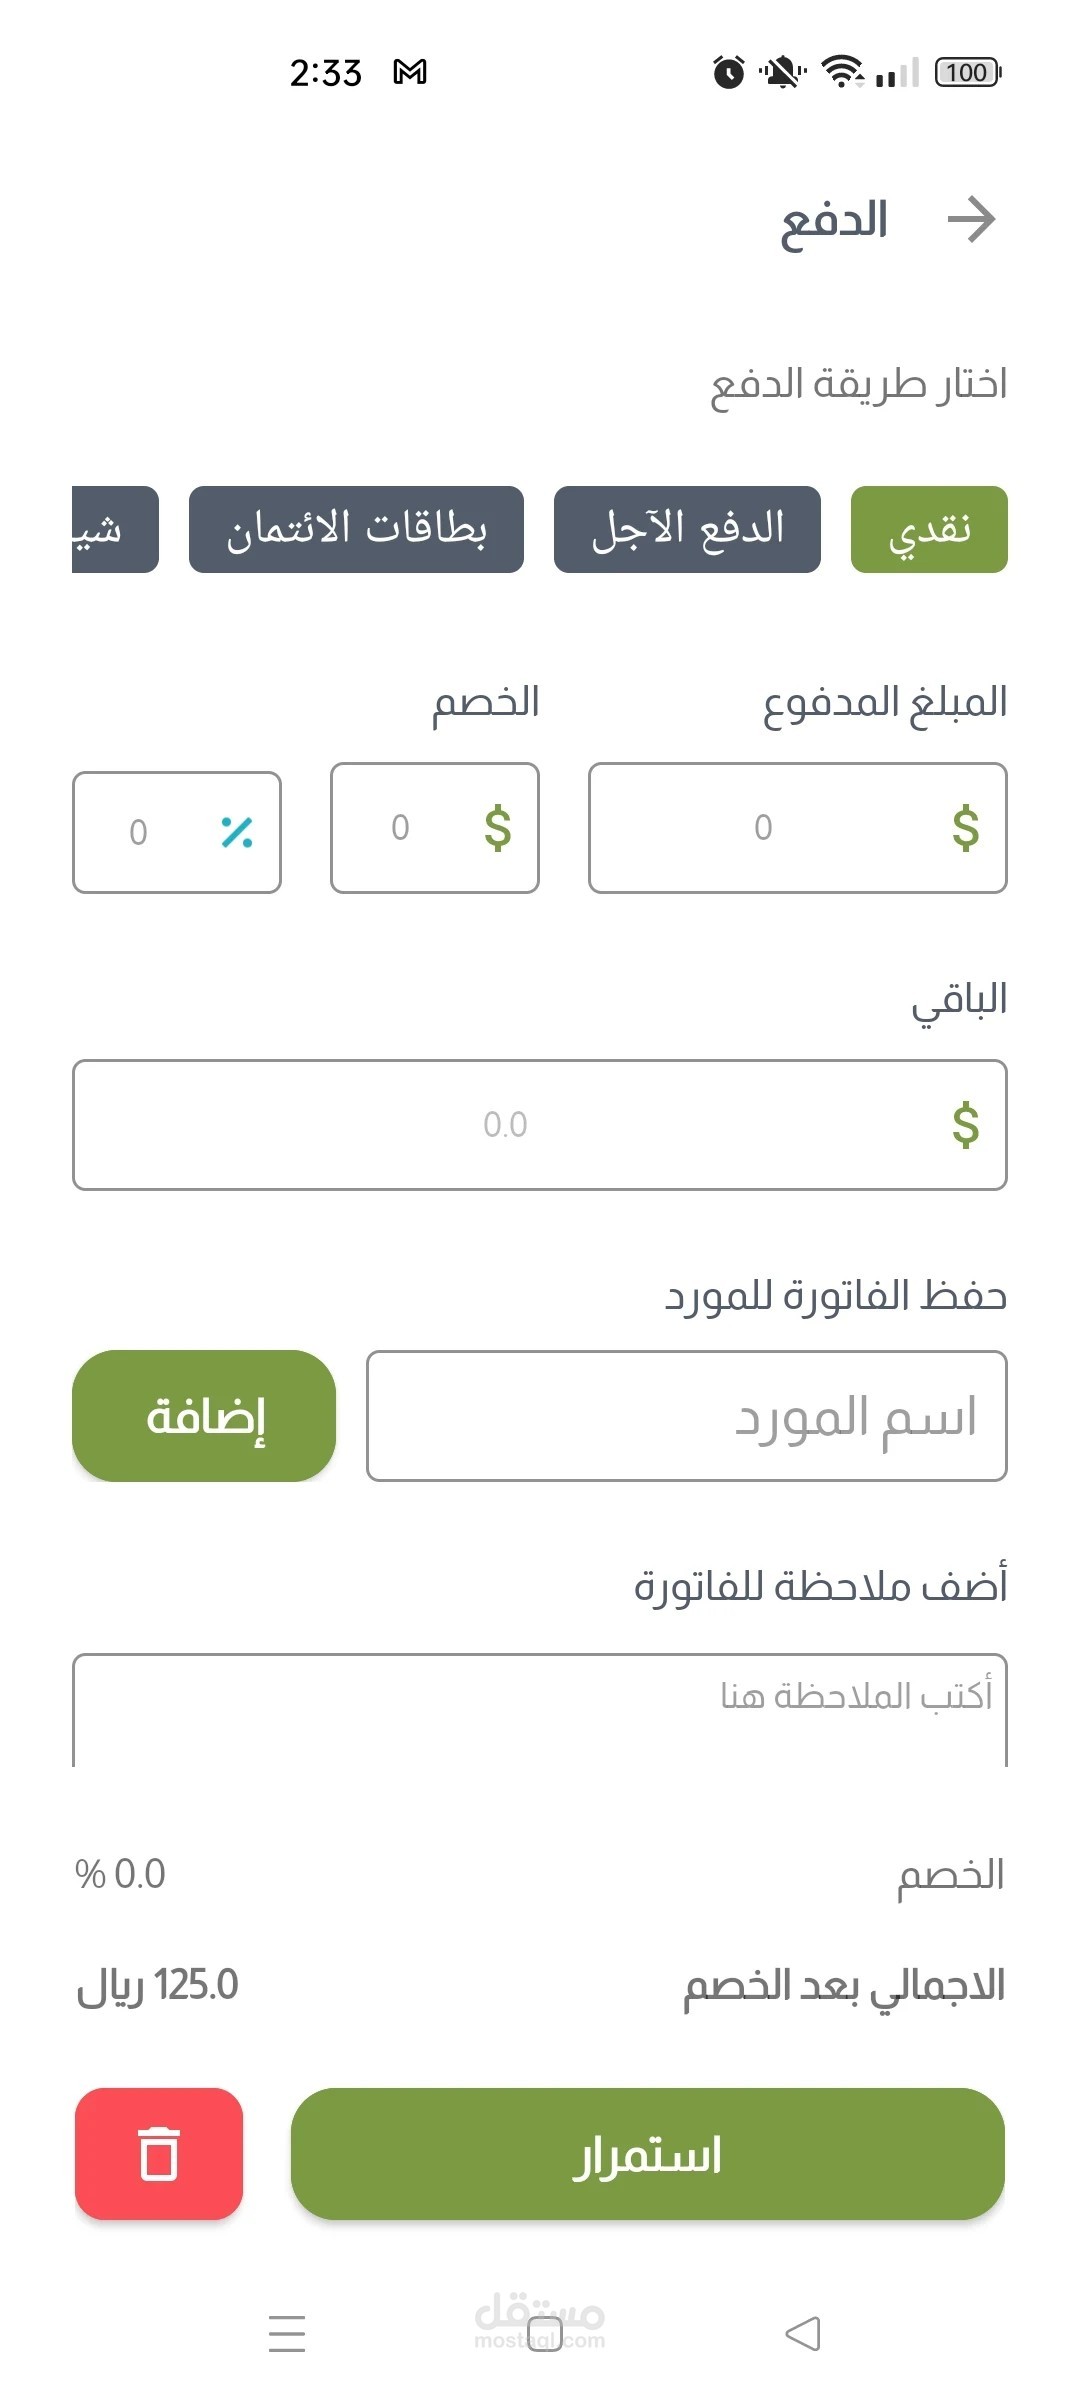Tap the dollar icon in discount amount field

(x=497, y=828)
